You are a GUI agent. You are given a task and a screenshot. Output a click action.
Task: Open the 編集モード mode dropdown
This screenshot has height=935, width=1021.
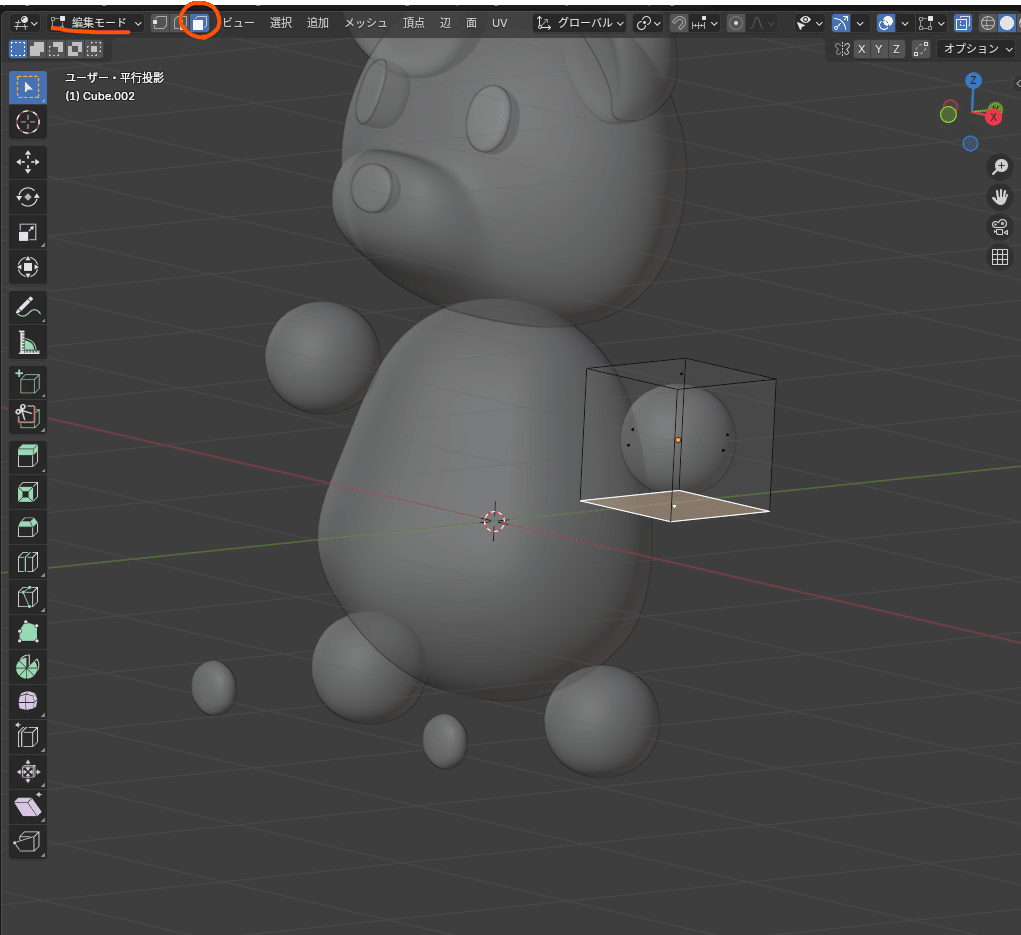click(x=96, y=23)
